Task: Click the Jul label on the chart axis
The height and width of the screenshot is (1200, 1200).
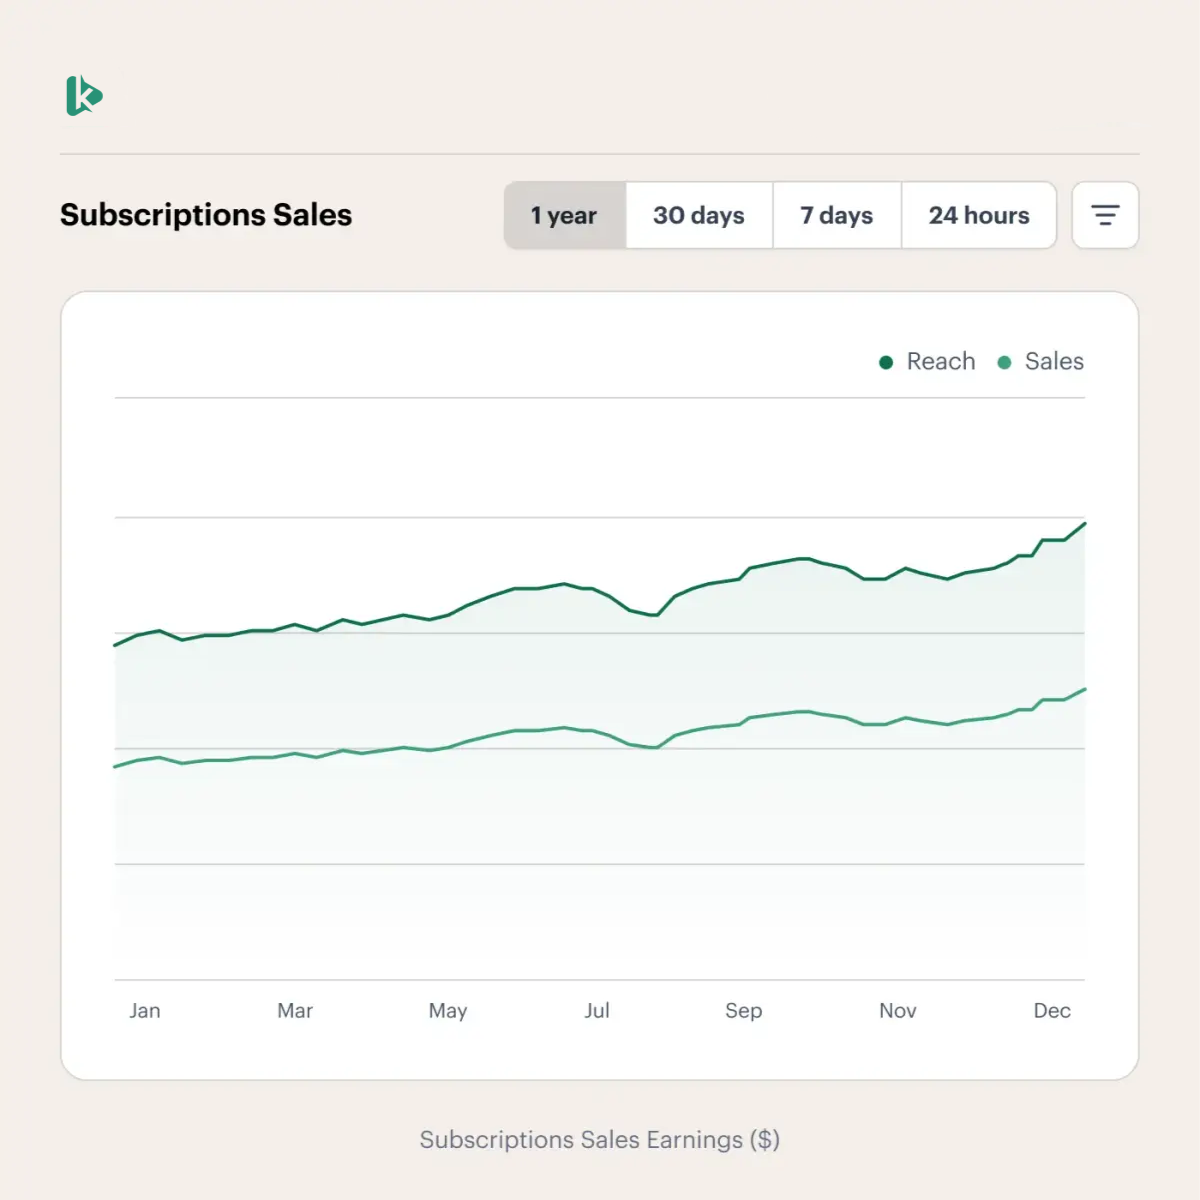Action: pyautogui.click(x=597, y=1010)
